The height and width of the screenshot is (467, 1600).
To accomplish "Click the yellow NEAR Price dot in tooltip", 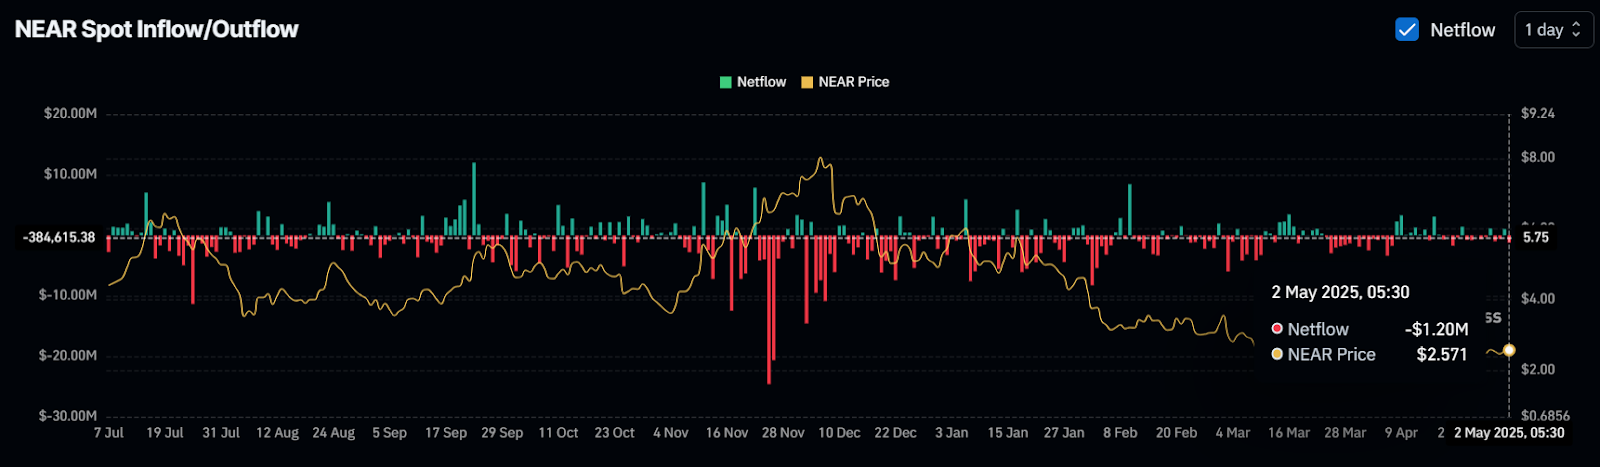I will tap(1277, 355).
